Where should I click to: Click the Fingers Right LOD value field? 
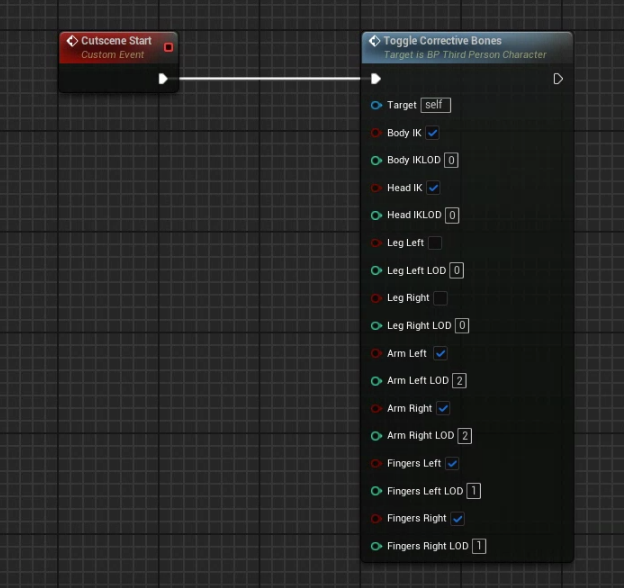479,546
